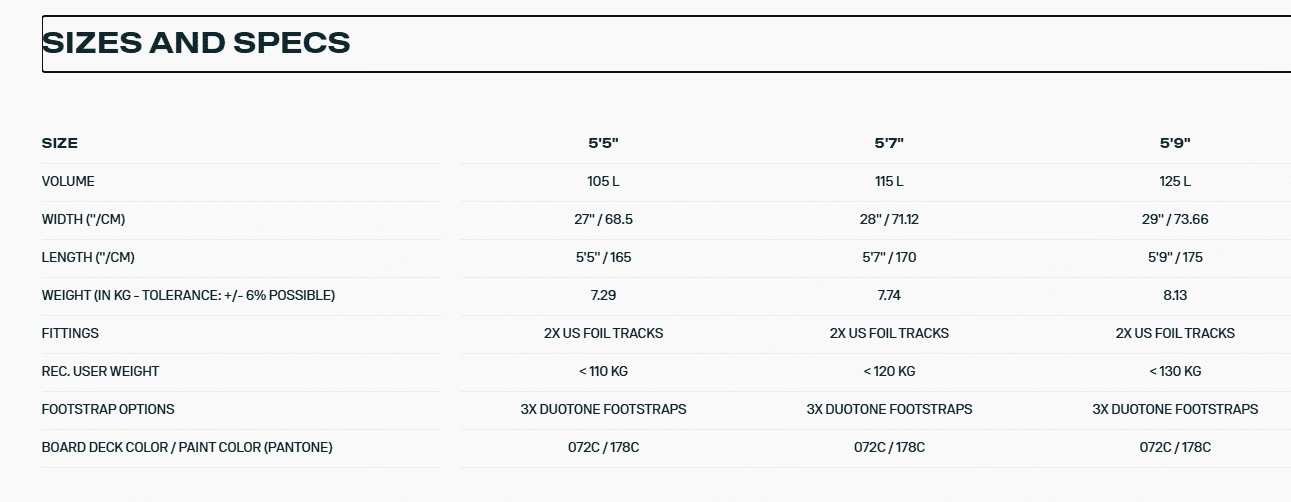
Task: Click the 105 L volume value
Action: click(603, 182)
